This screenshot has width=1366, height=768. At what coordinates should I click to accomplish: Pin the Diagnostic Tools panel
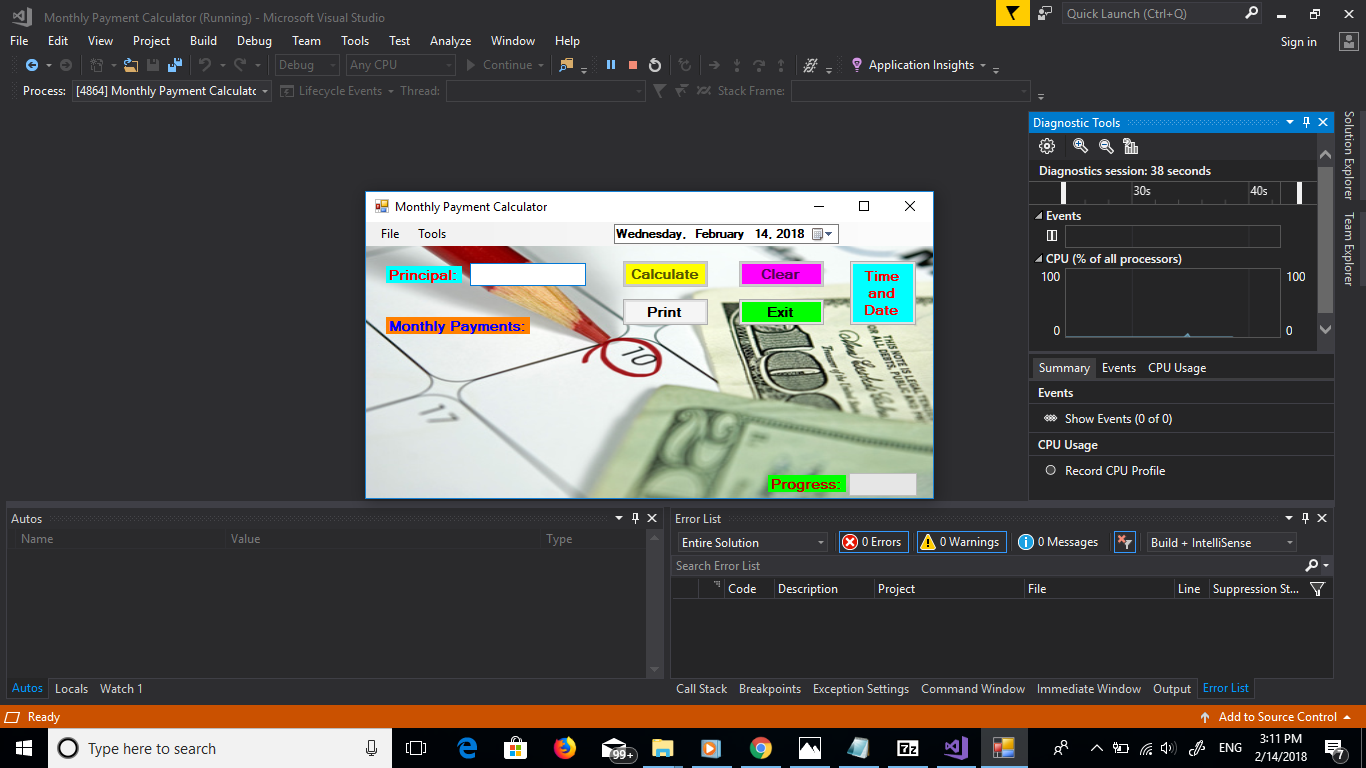pyautogui.click(x=1306, y=122)
